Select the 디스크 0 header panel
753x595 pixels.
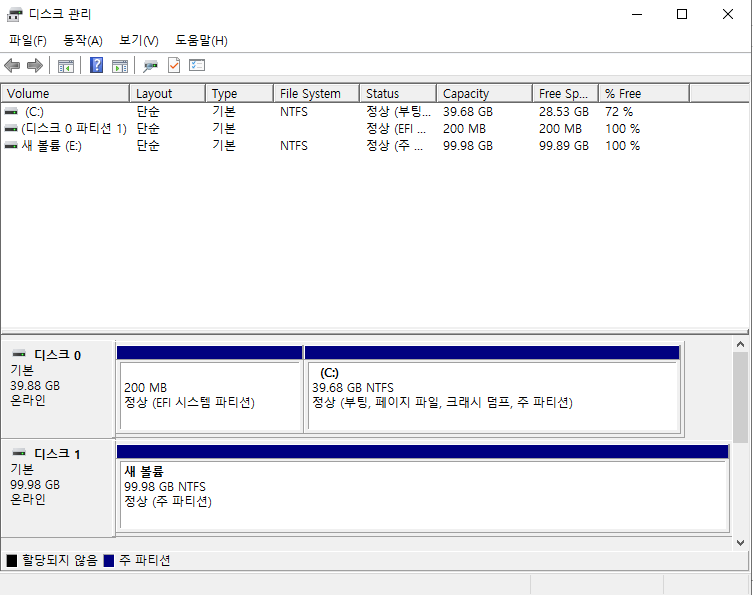[58, 389]
